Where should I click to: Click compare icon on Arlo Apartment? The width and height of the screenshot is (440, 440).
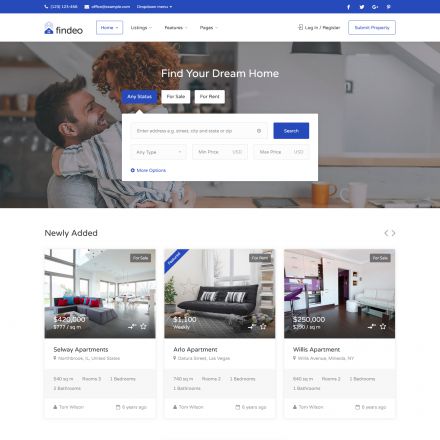coord(252,326)
